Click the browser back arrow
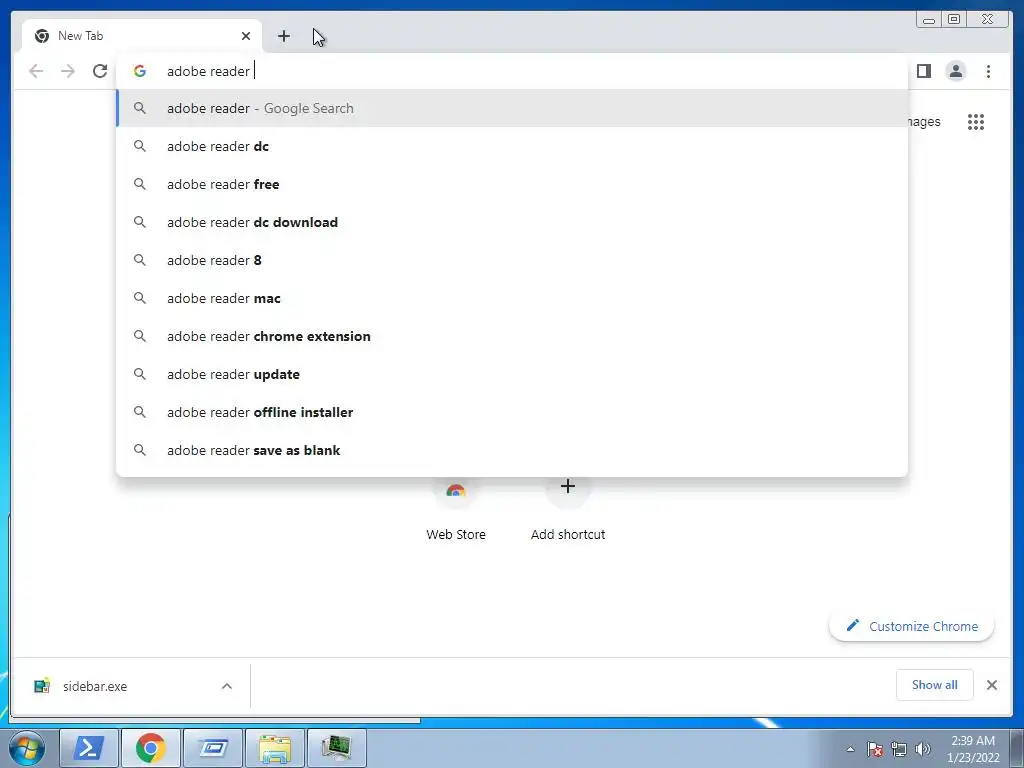 coord(36,71)
